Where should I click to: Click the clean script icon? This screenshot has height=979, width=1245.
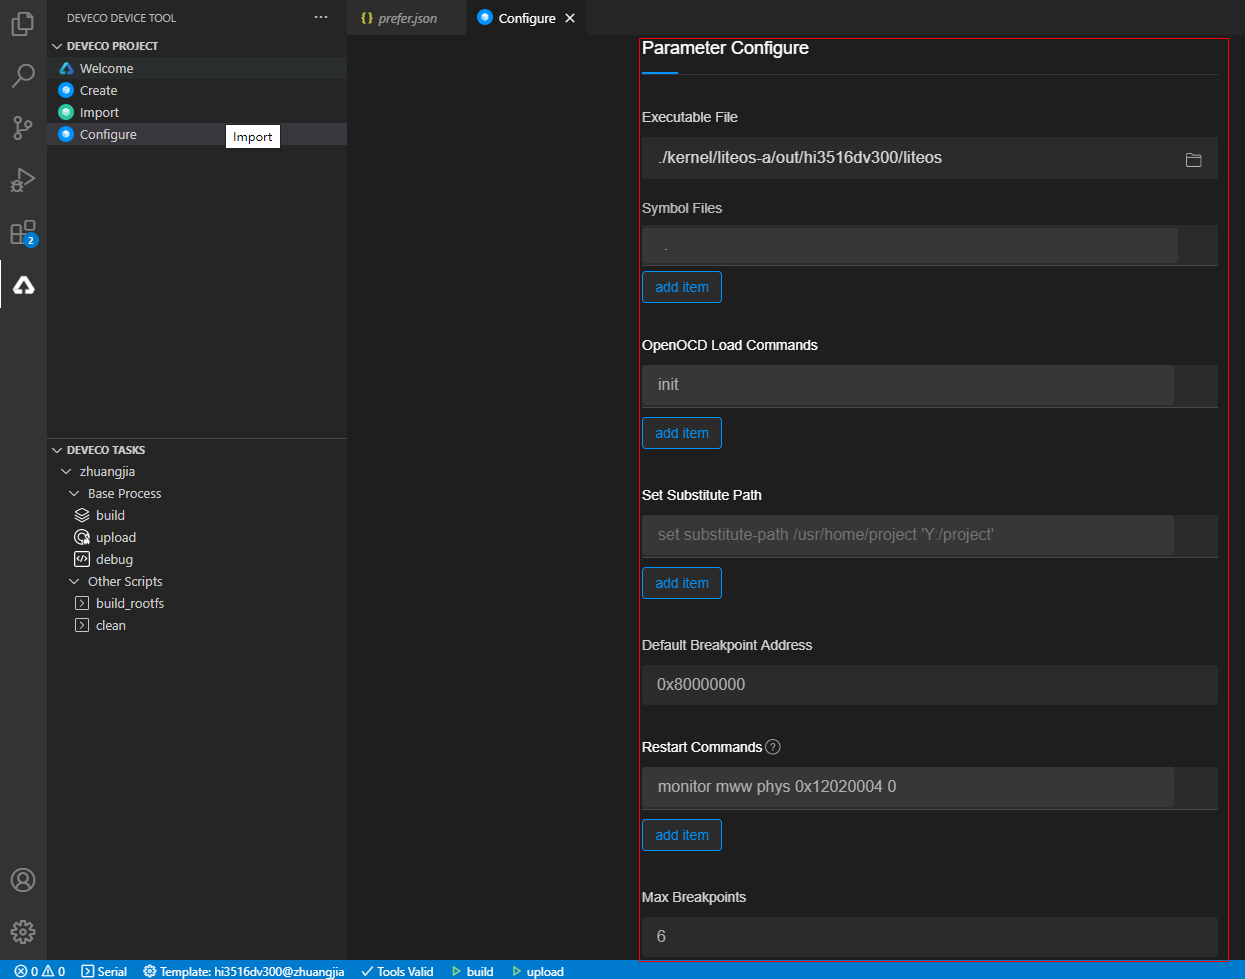click(82, 625)
